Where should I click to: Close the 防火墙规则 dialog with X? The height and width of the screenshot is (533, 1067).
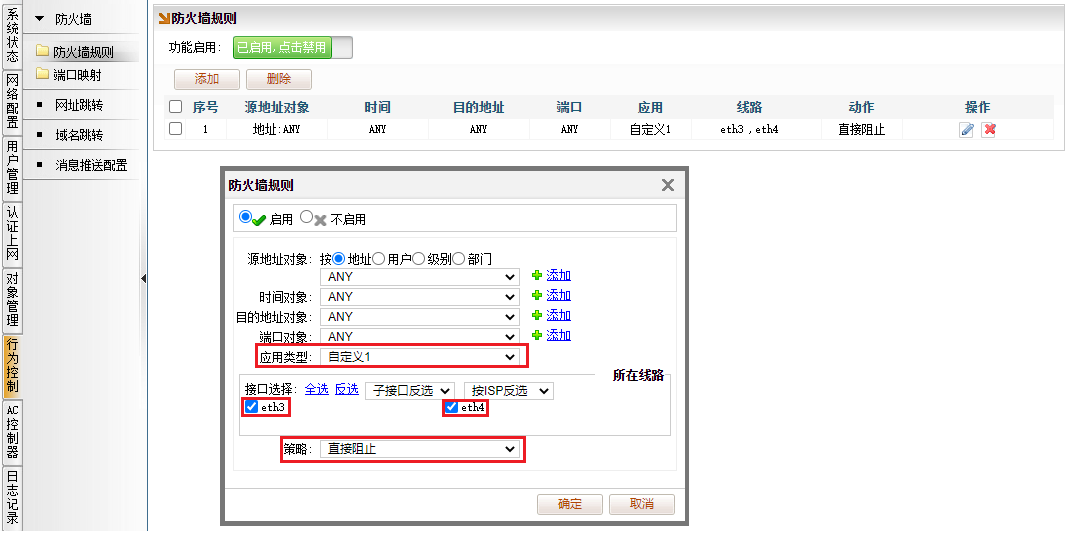tap(668, 185)
